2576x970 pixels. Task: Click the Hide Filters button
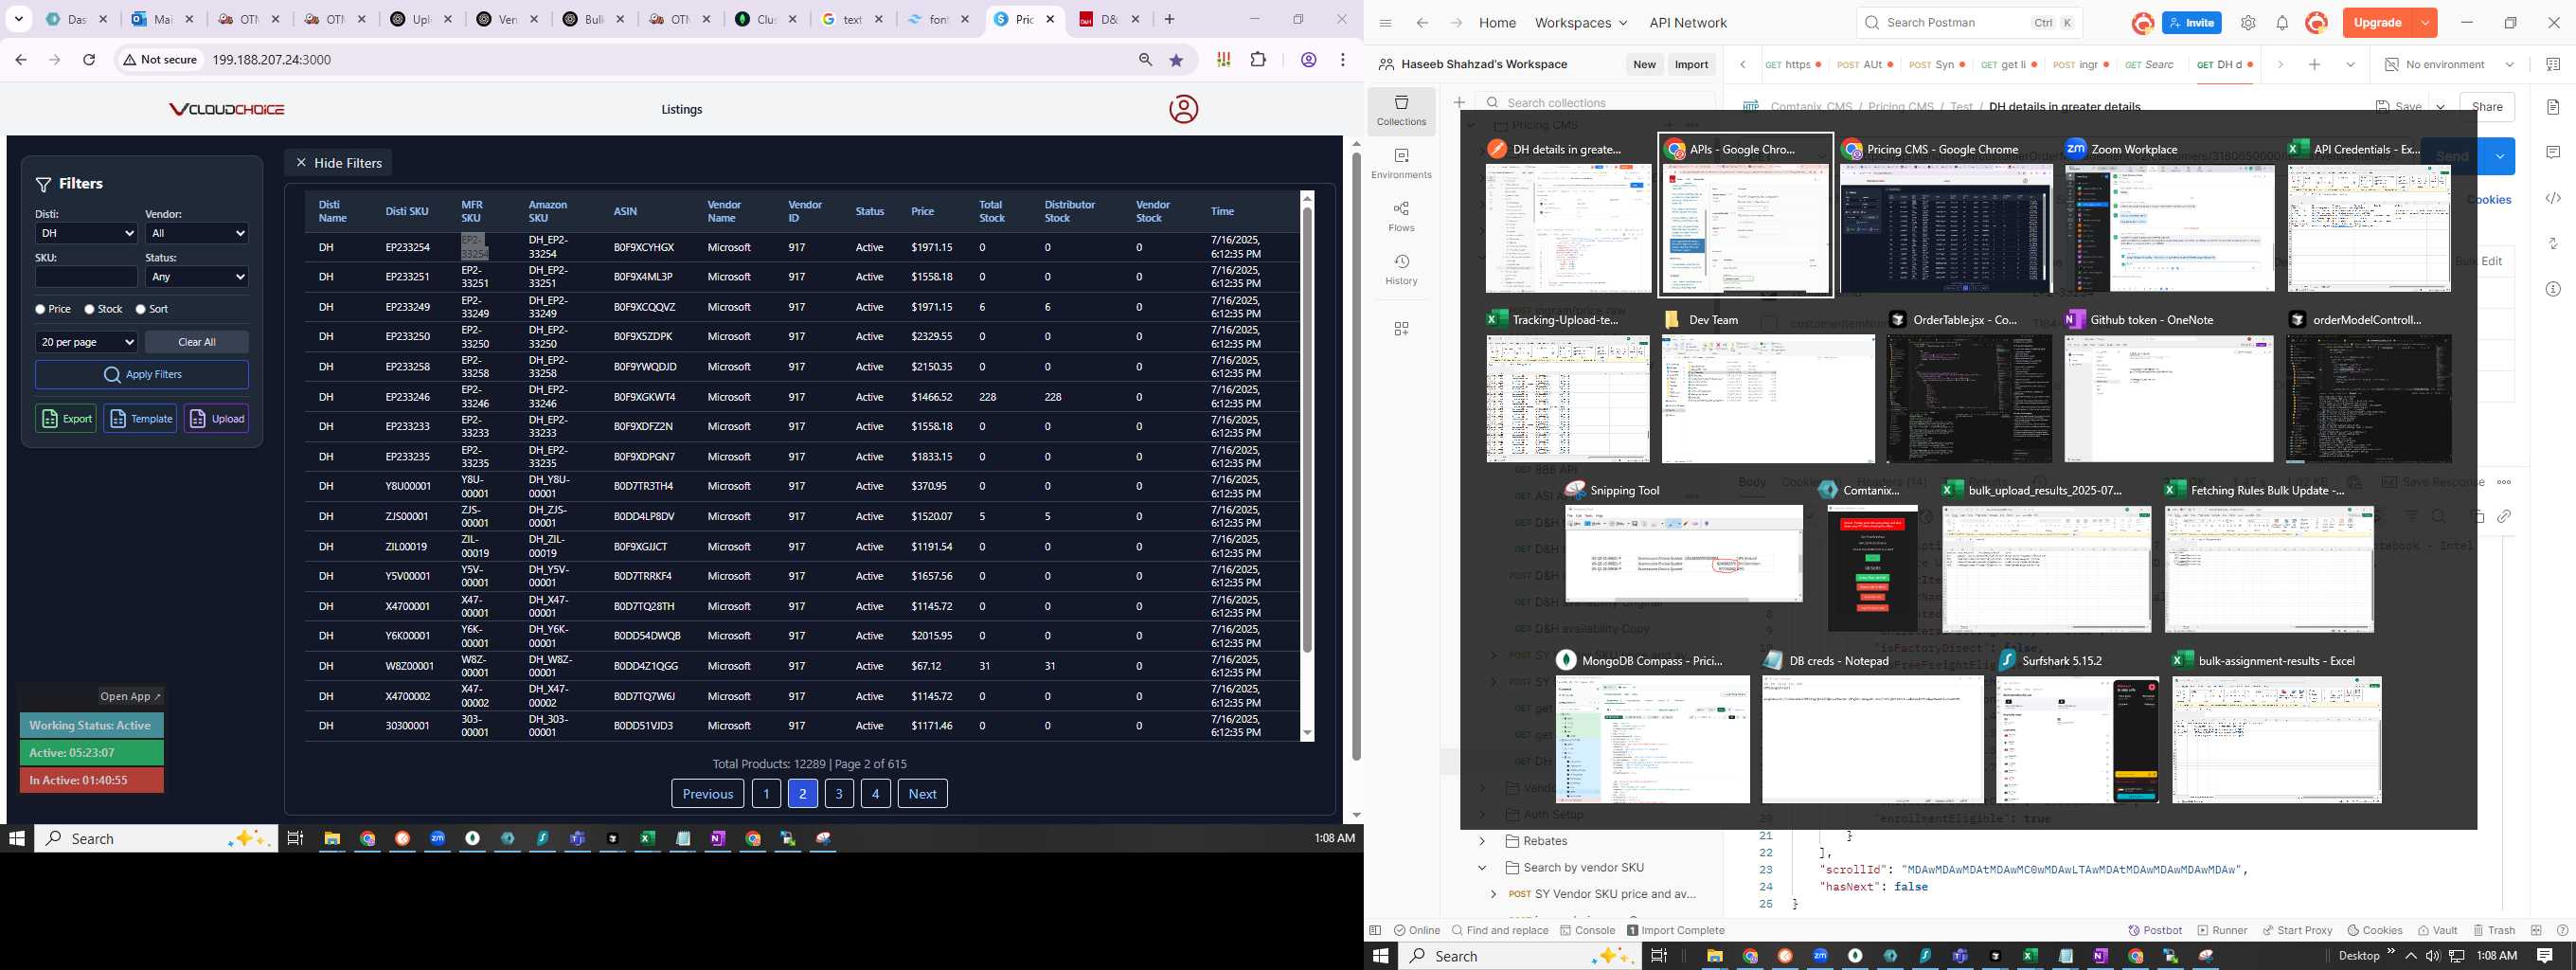(339, 163)
